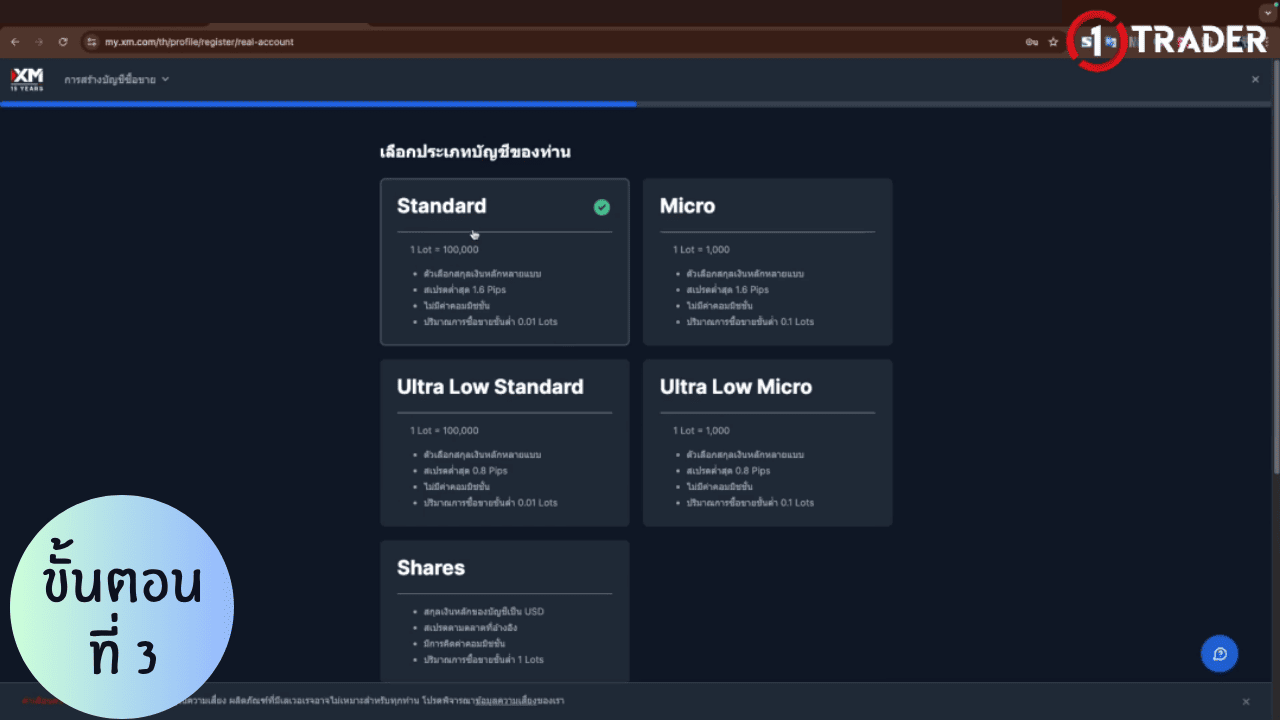Open the blue help chat bubble
Screen dimensions: 1280x720
pyautogui.click(x=1219, y=654)
